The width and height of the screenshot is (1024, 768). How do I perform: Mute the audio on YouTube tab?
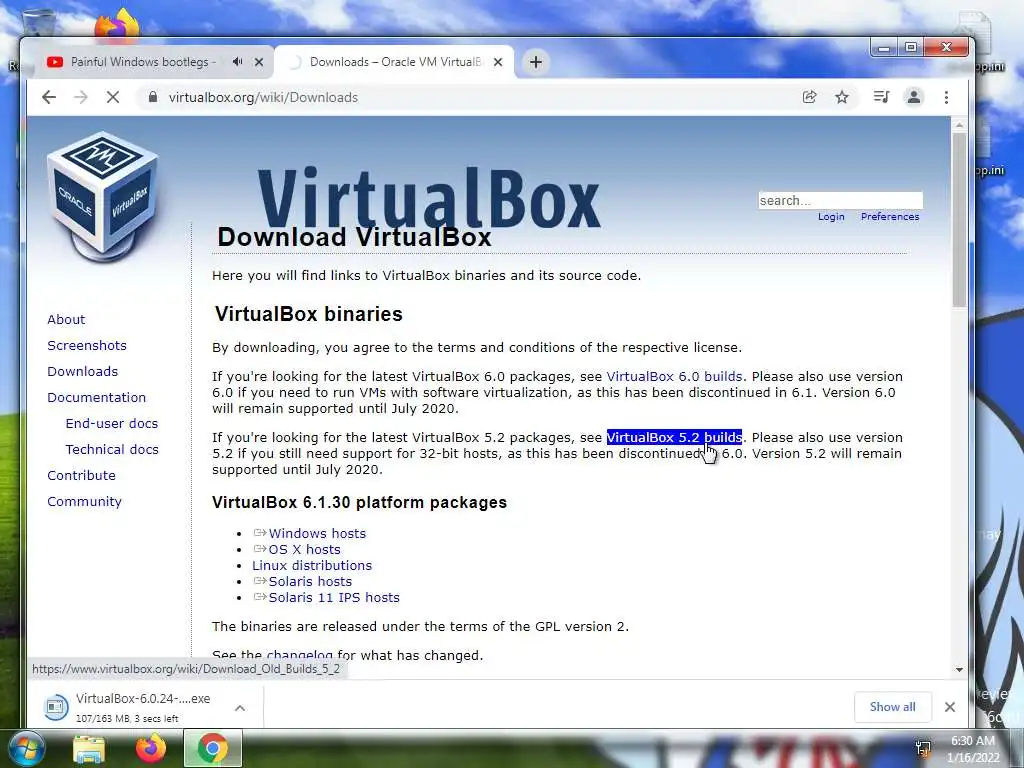(x=238, y=62)
